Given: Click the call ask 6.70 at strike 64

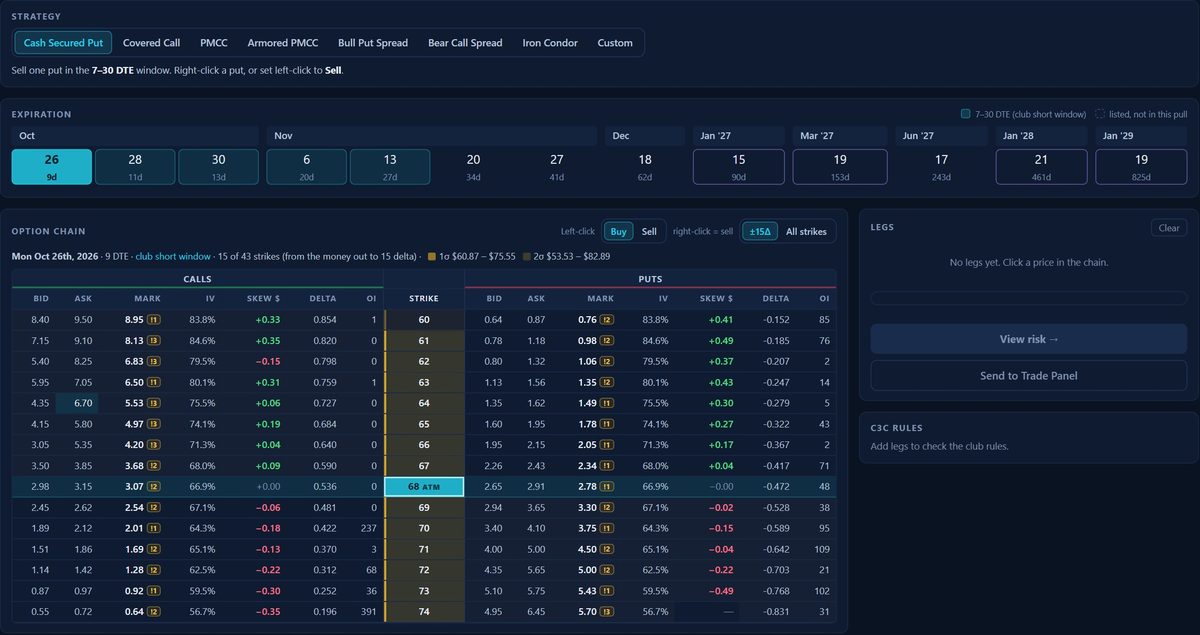Looking at the screenshot, I should click(x=83, y=403).
